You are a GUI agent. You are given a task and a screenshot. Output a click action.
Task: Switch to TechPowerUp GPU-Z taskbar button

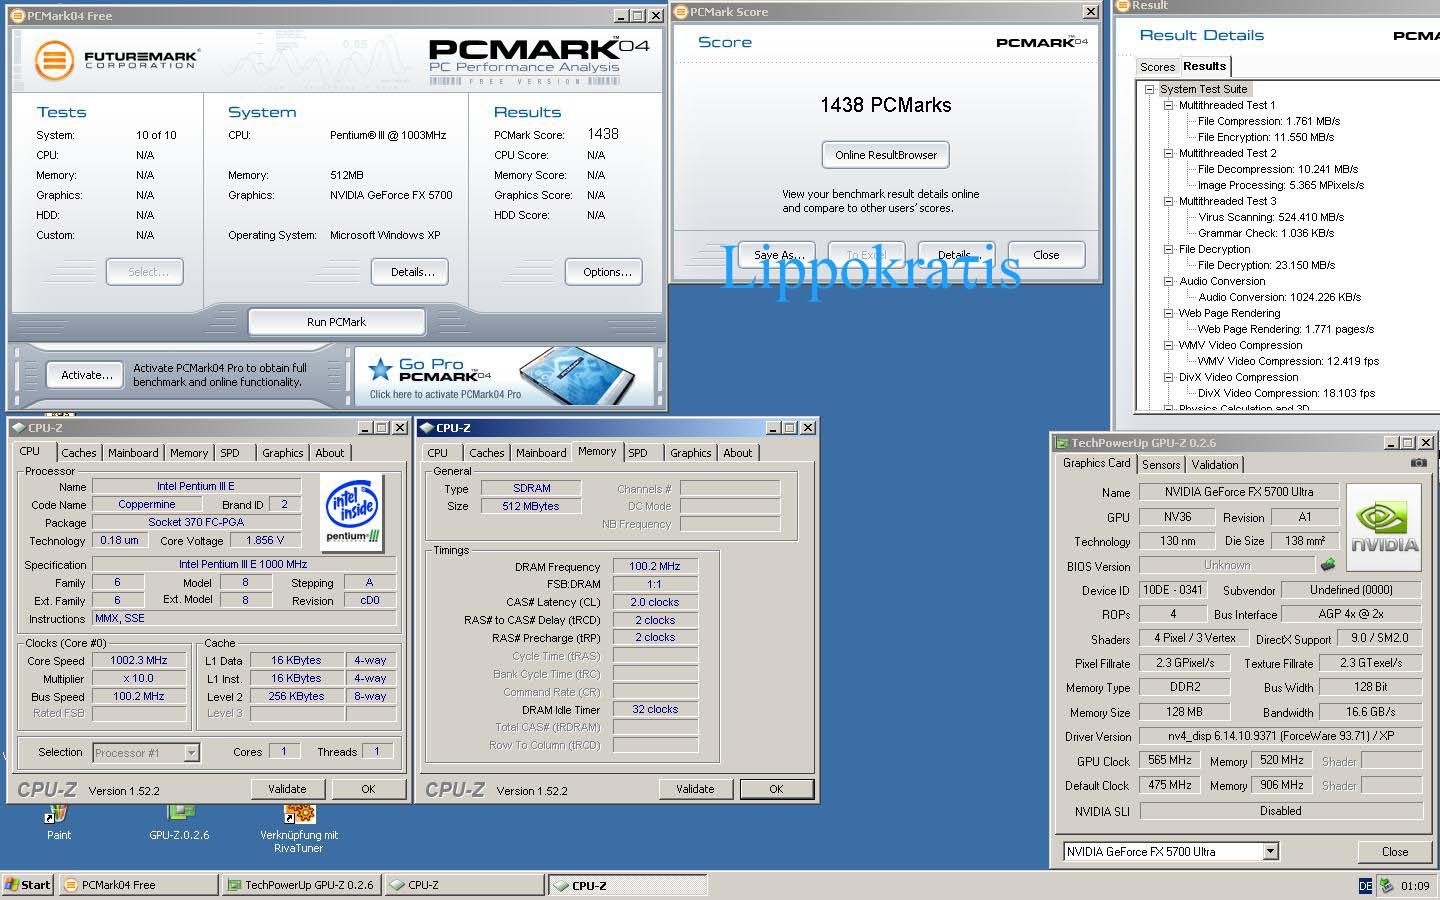(301, 885)
